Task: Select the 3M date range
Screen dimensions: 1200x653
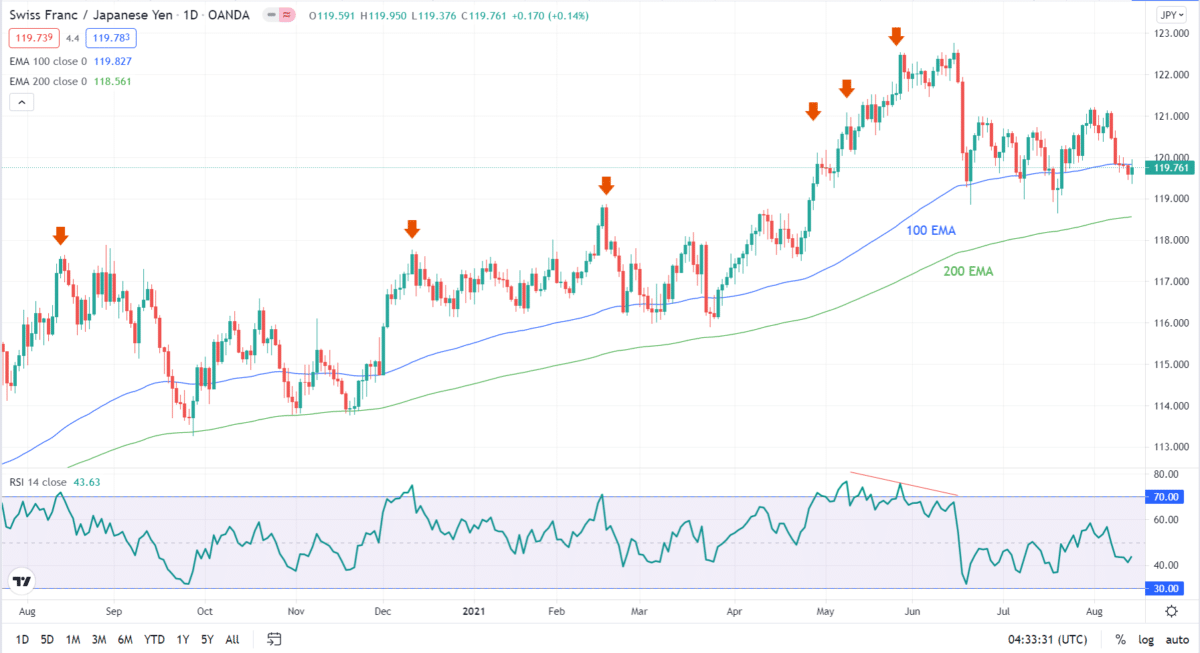Action: [x=99, y=639]
